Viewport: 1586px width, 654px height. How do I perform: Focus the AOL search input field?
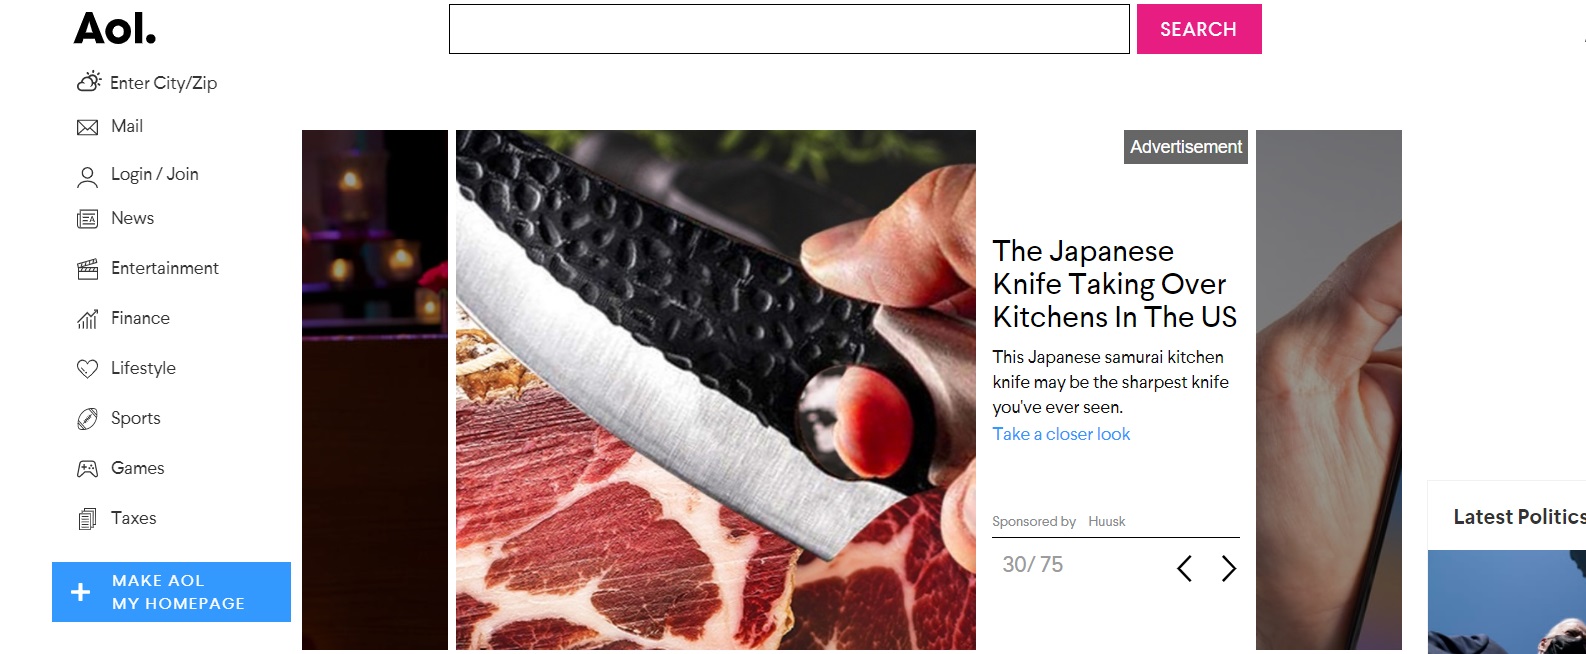click(789, 29)
